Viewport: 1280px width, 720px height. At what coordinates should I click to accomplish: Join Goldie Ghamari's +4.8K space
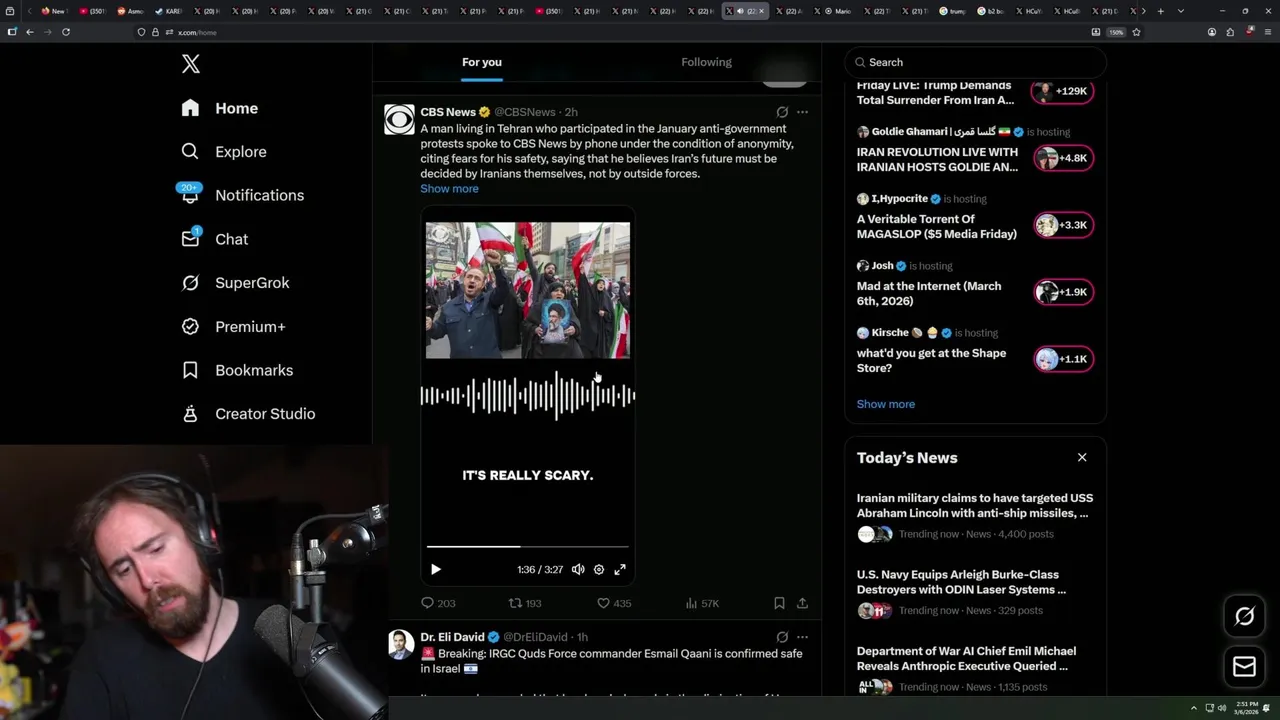point(1063,158)
